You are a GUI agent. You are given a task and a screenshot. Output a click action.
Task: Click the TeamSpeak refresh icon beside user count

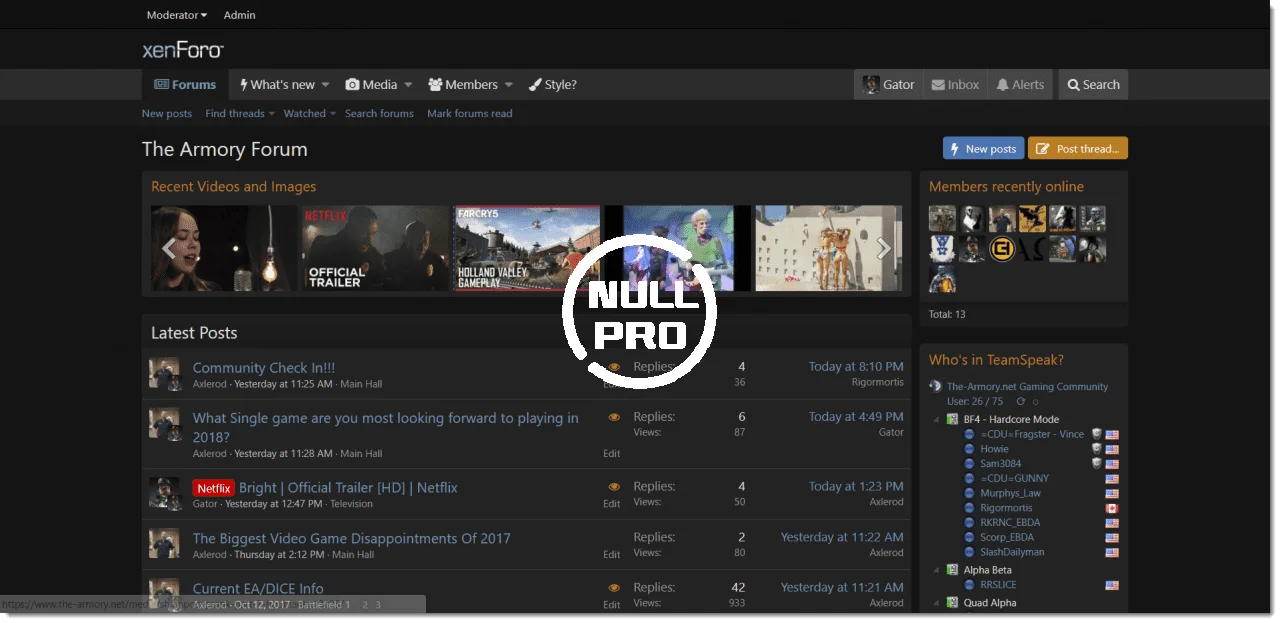(x=1020, y=401)
